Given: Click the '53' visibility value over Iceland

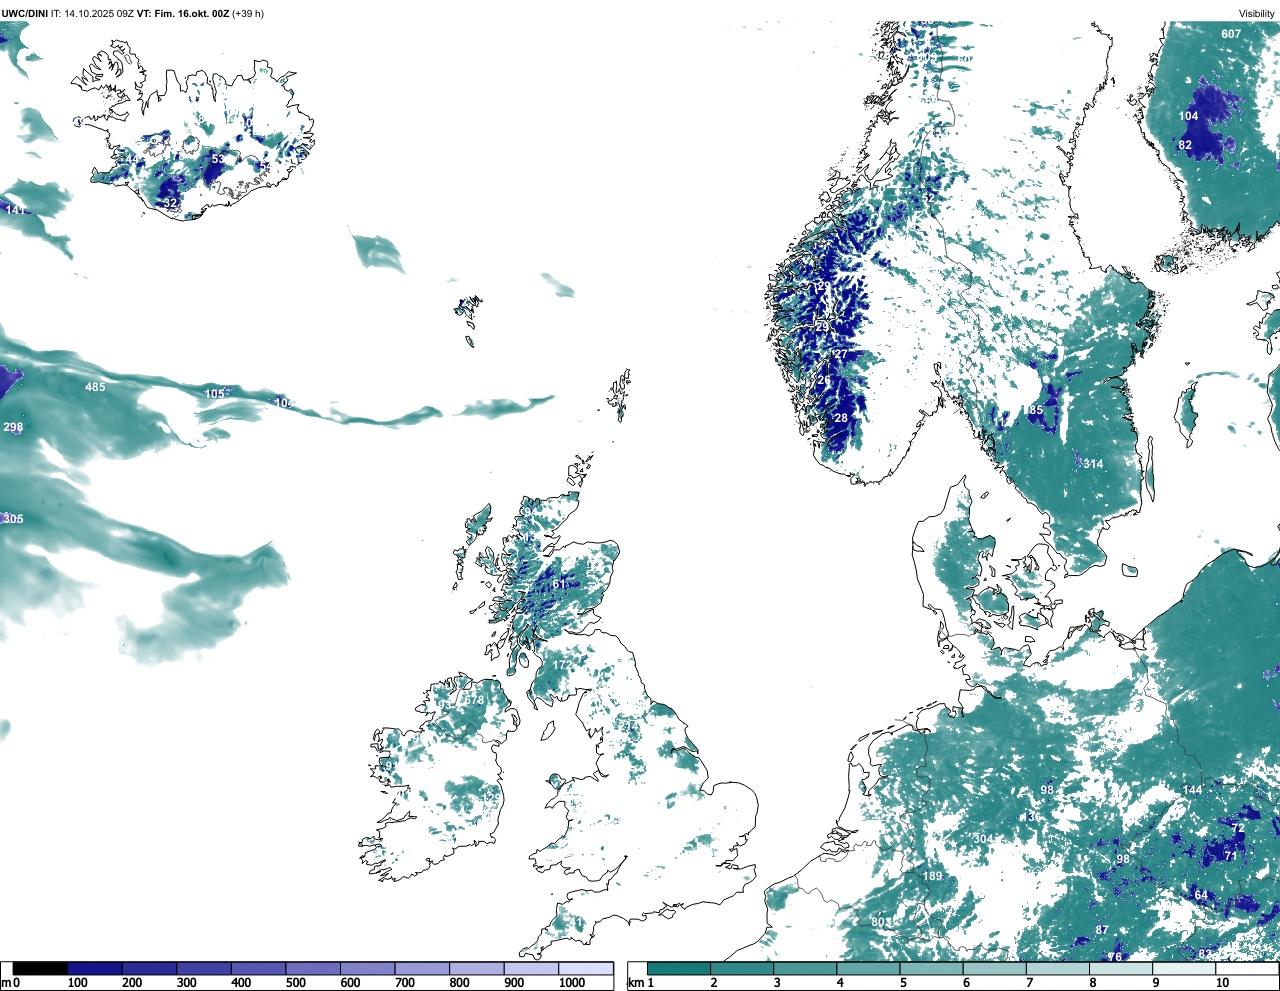Looking at the screenshot, I should 218,159.
